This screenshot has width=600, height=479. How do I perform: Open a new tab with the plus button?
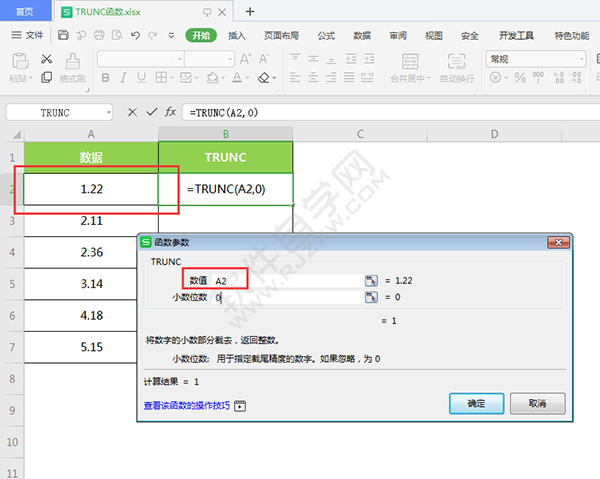pyautogui.click(x=250, y=11)
